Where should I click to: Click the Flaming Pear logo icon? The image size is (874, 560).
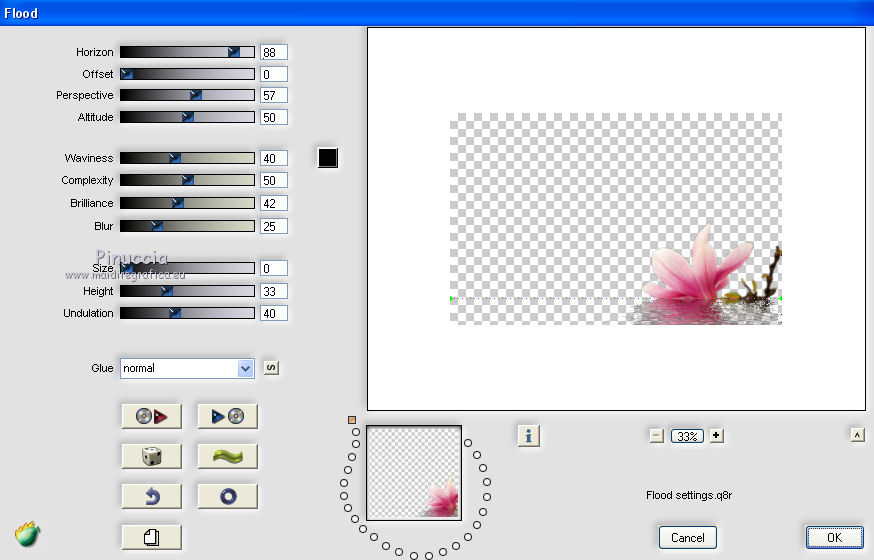27,534
